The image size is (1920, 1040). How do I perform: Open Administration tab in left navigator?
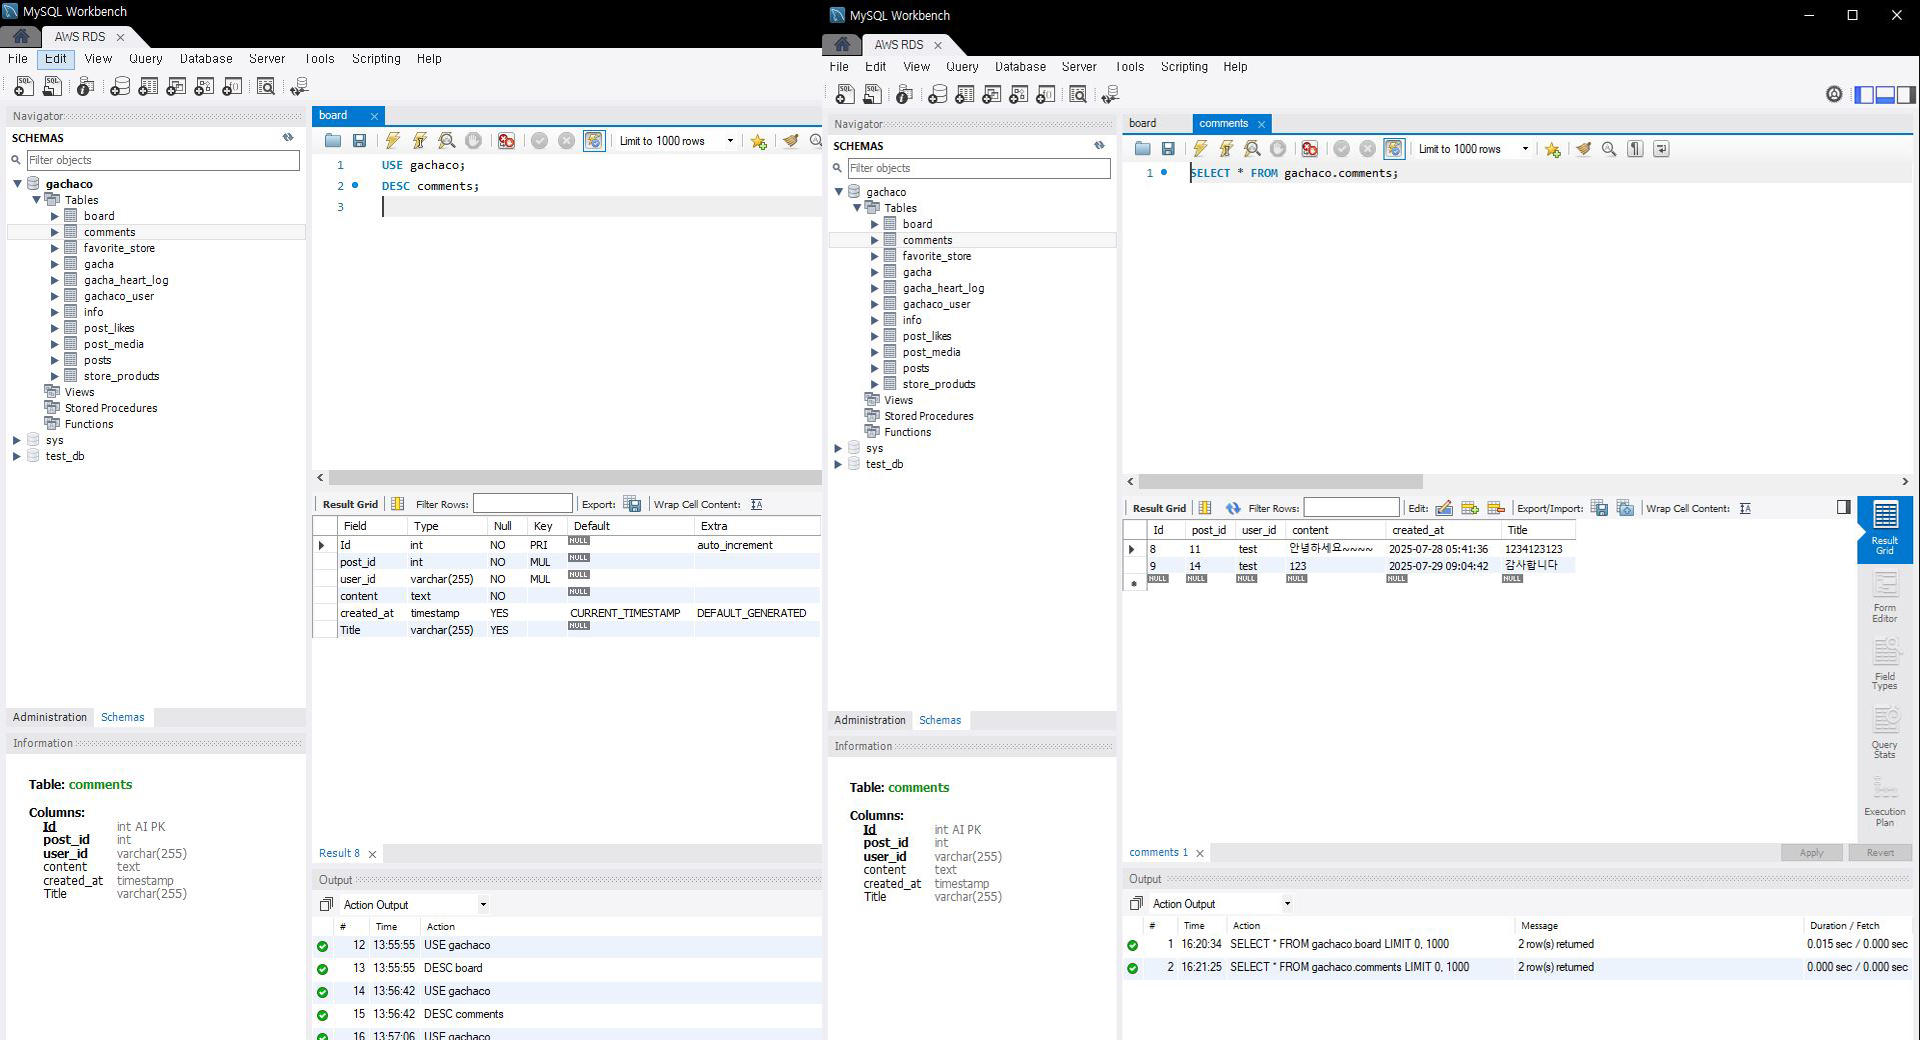click(x=50, y=717)
